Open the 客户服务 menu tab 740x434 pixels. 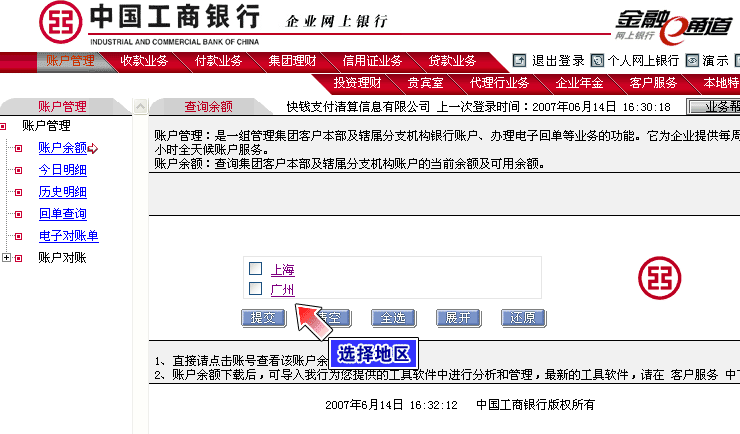[x=653, y=83]
